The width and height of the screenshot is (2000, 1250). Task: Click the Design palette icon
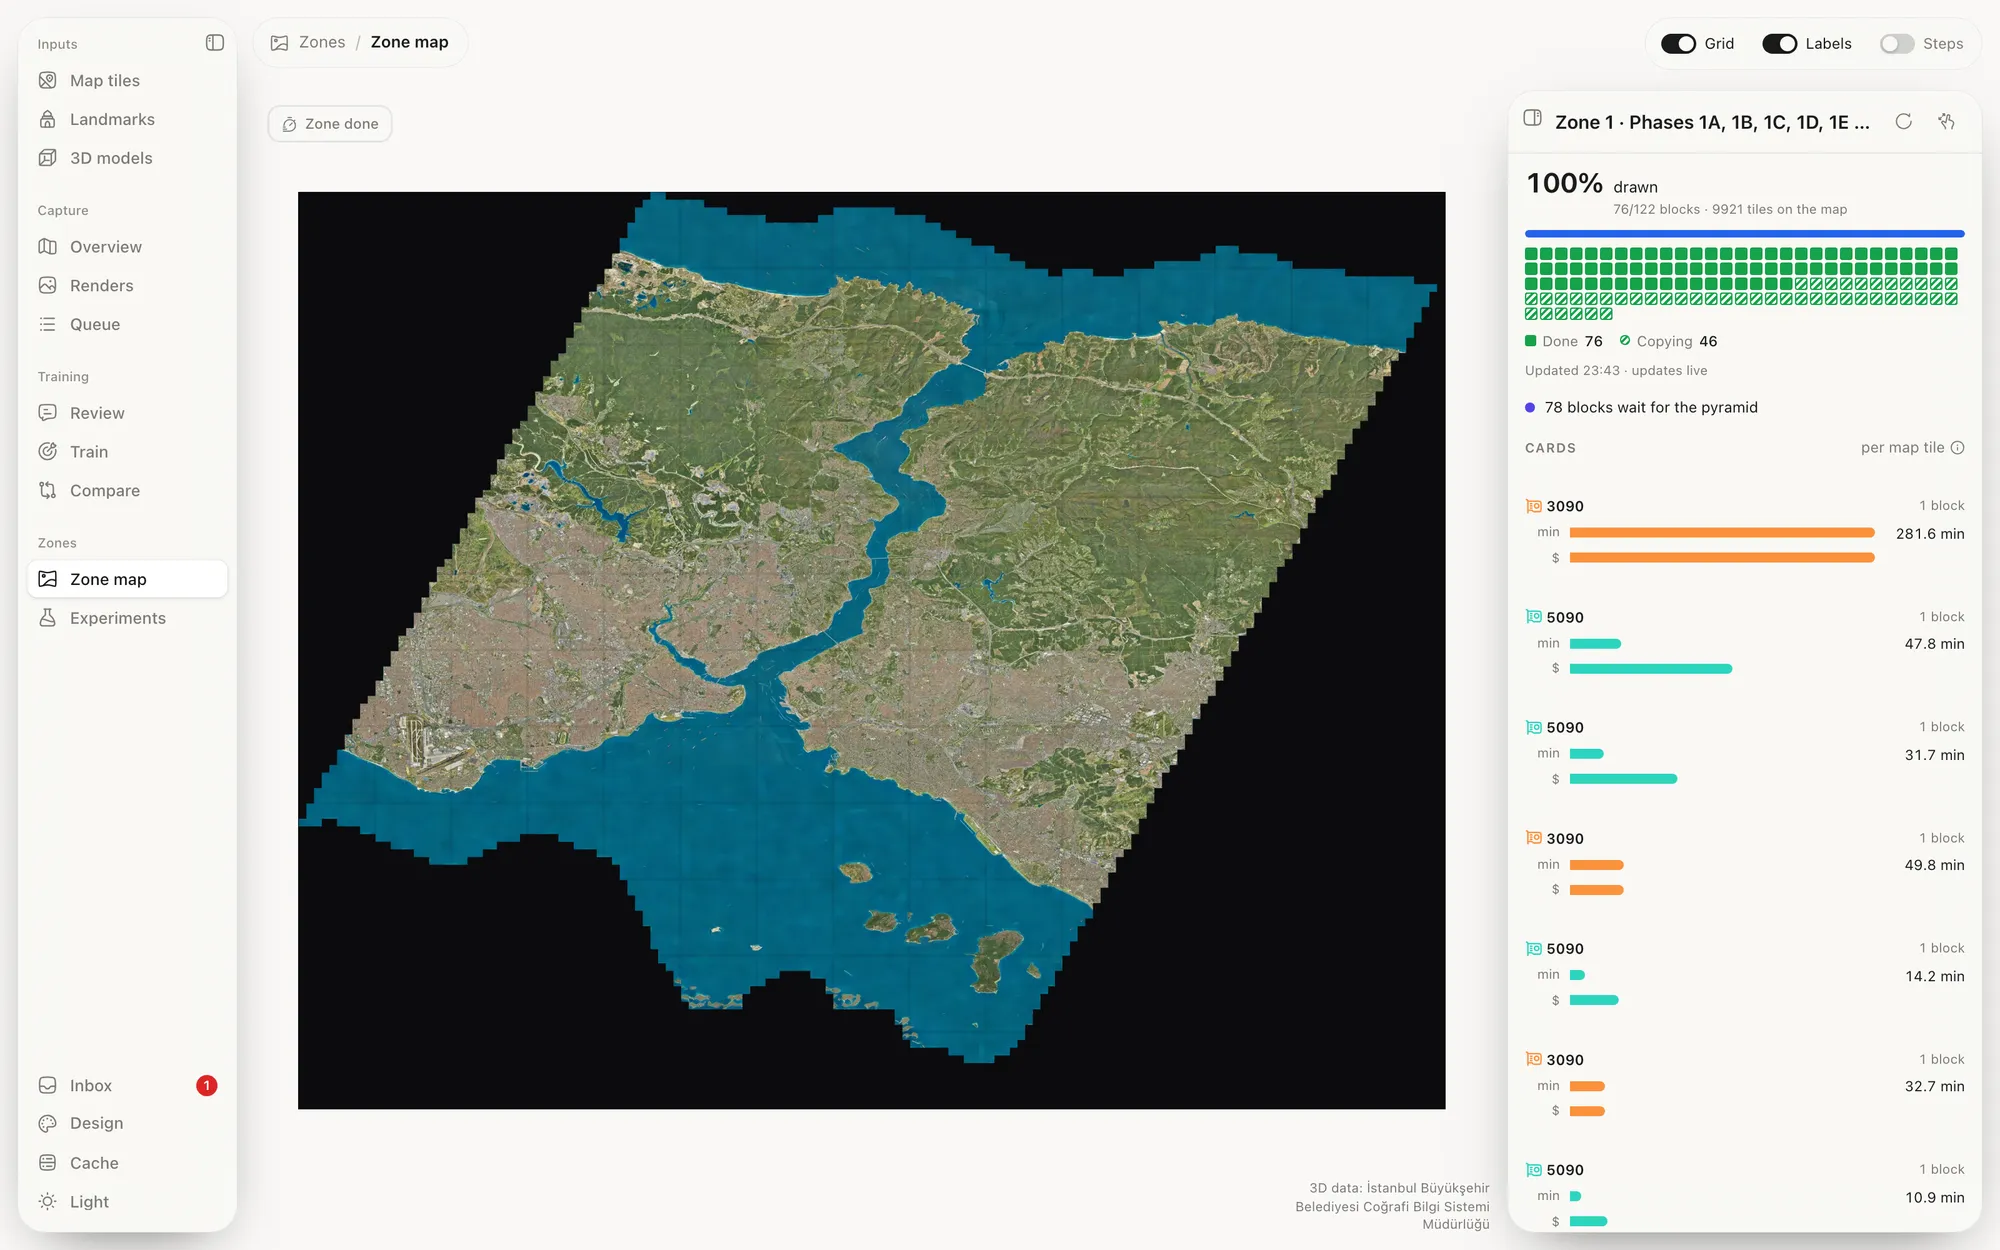pyautogui.click(x=47, y=1124)
